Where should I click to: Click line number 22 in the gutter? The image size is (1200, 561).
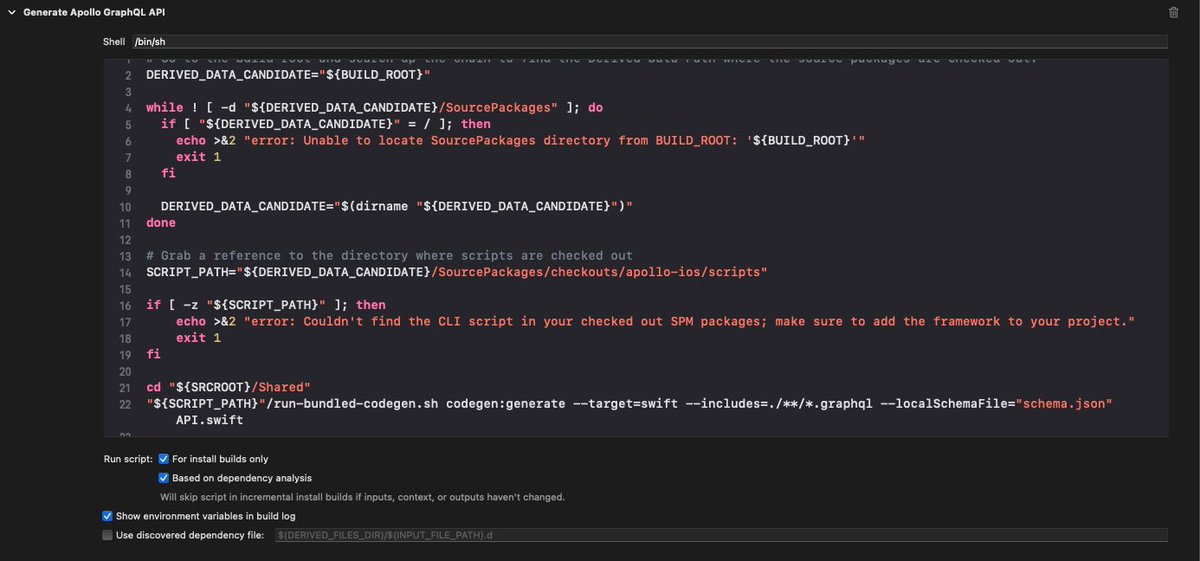click(125, 404)
